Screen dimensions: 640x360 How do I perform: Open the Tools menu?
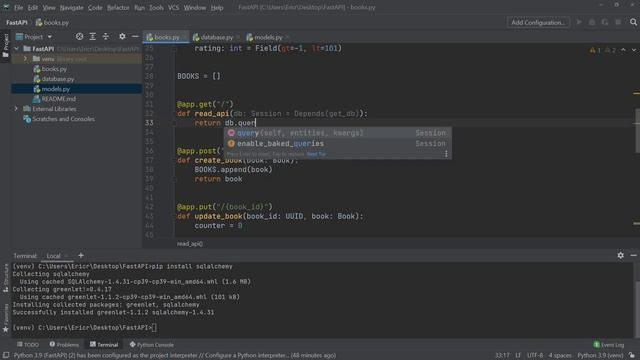click(156, 7)
